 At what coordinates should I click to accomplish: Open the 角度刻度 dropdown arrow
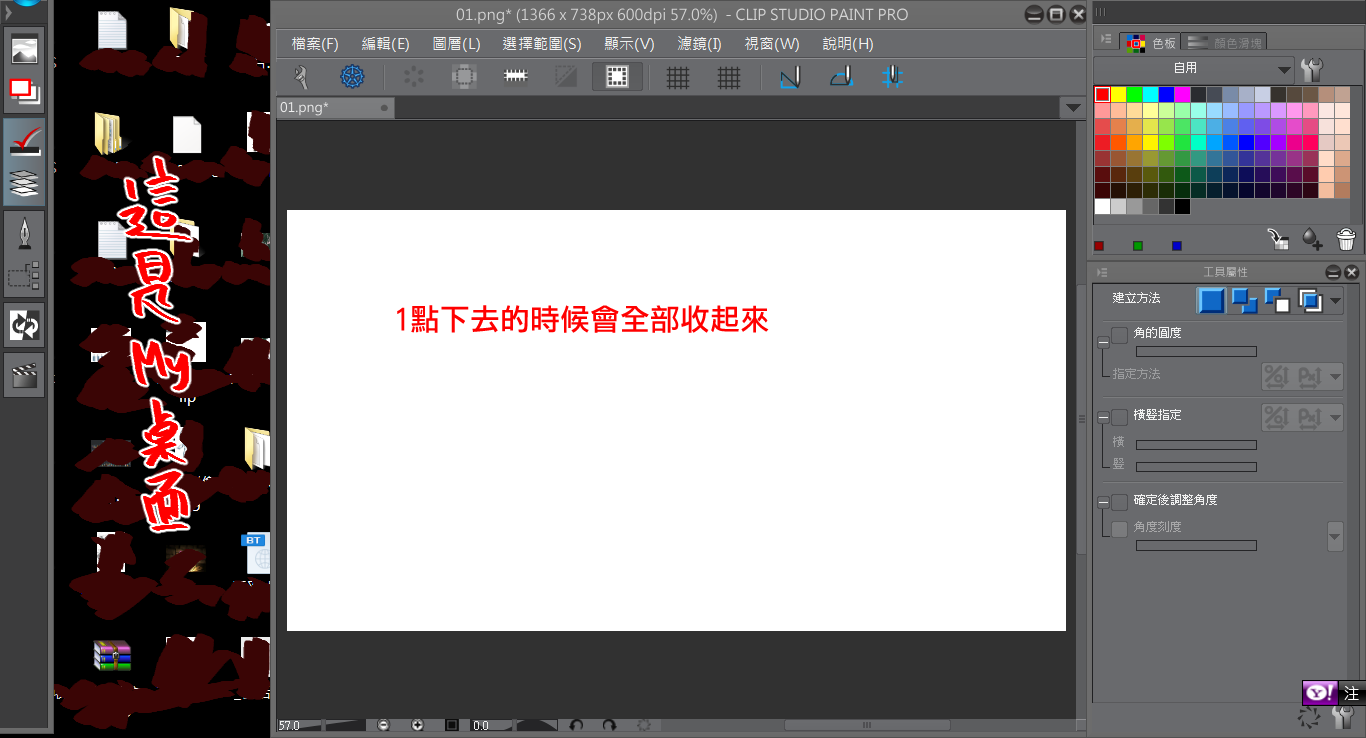click(x=1335, y=536)
